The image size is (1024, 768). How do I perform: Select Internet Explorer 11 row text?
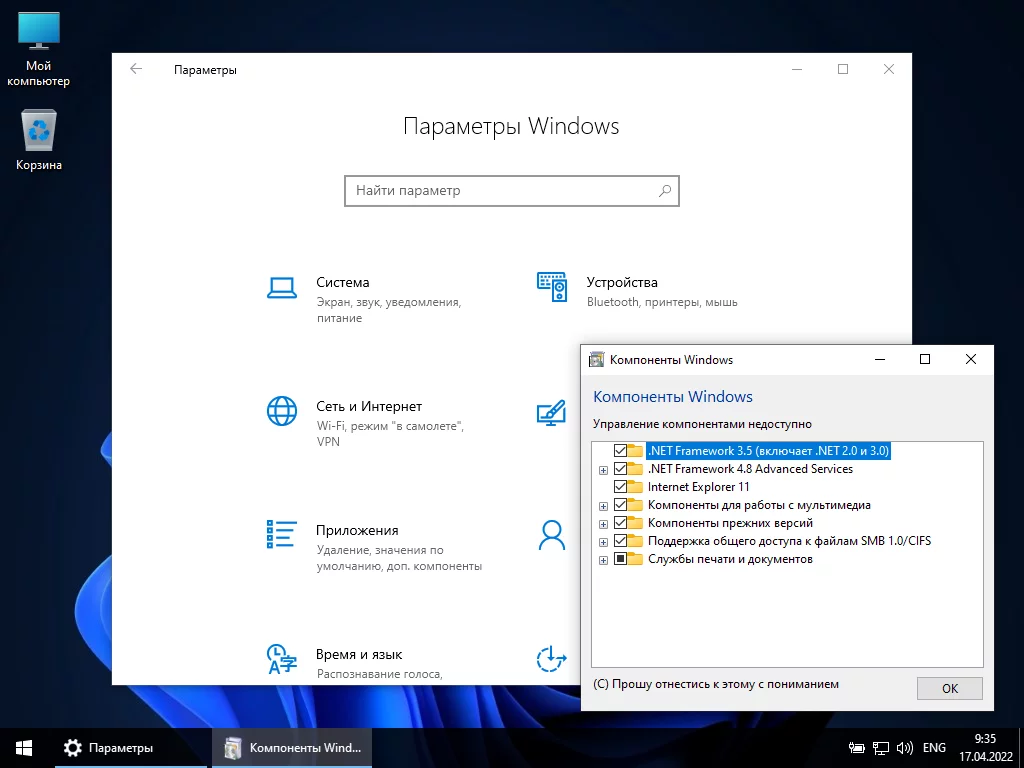[x=699, y=487]
